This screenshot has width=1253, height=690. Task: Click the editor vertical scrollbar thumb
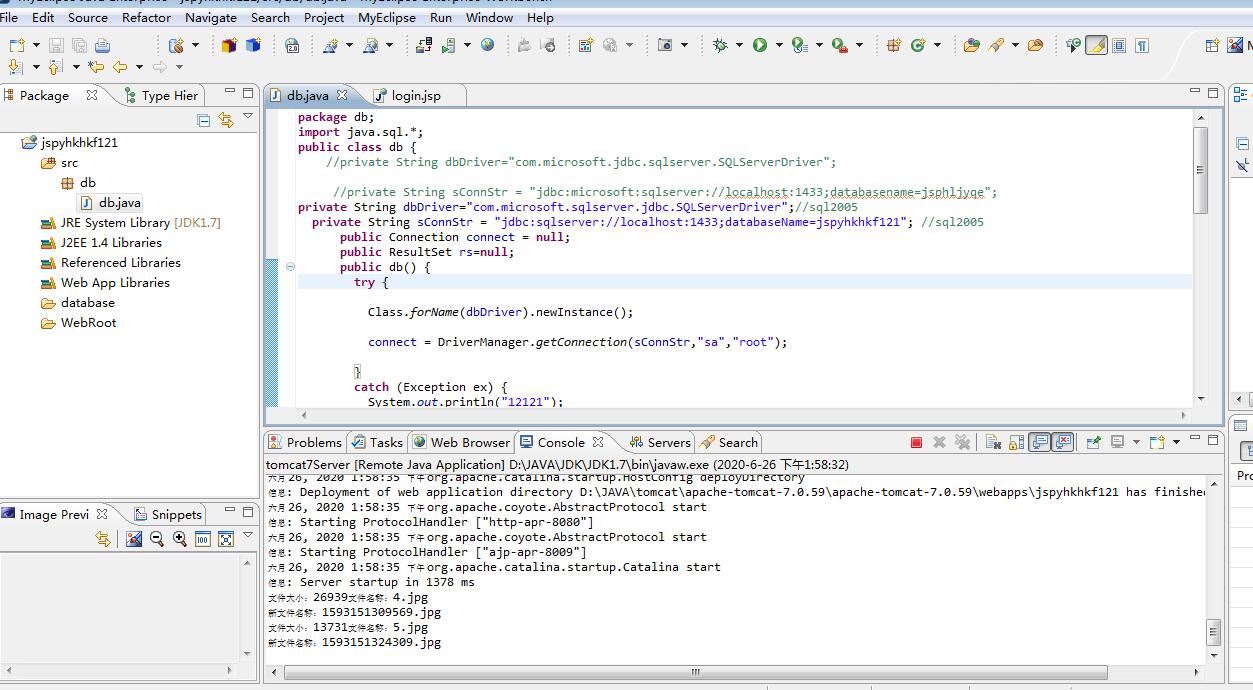[x=1201, y=170]
